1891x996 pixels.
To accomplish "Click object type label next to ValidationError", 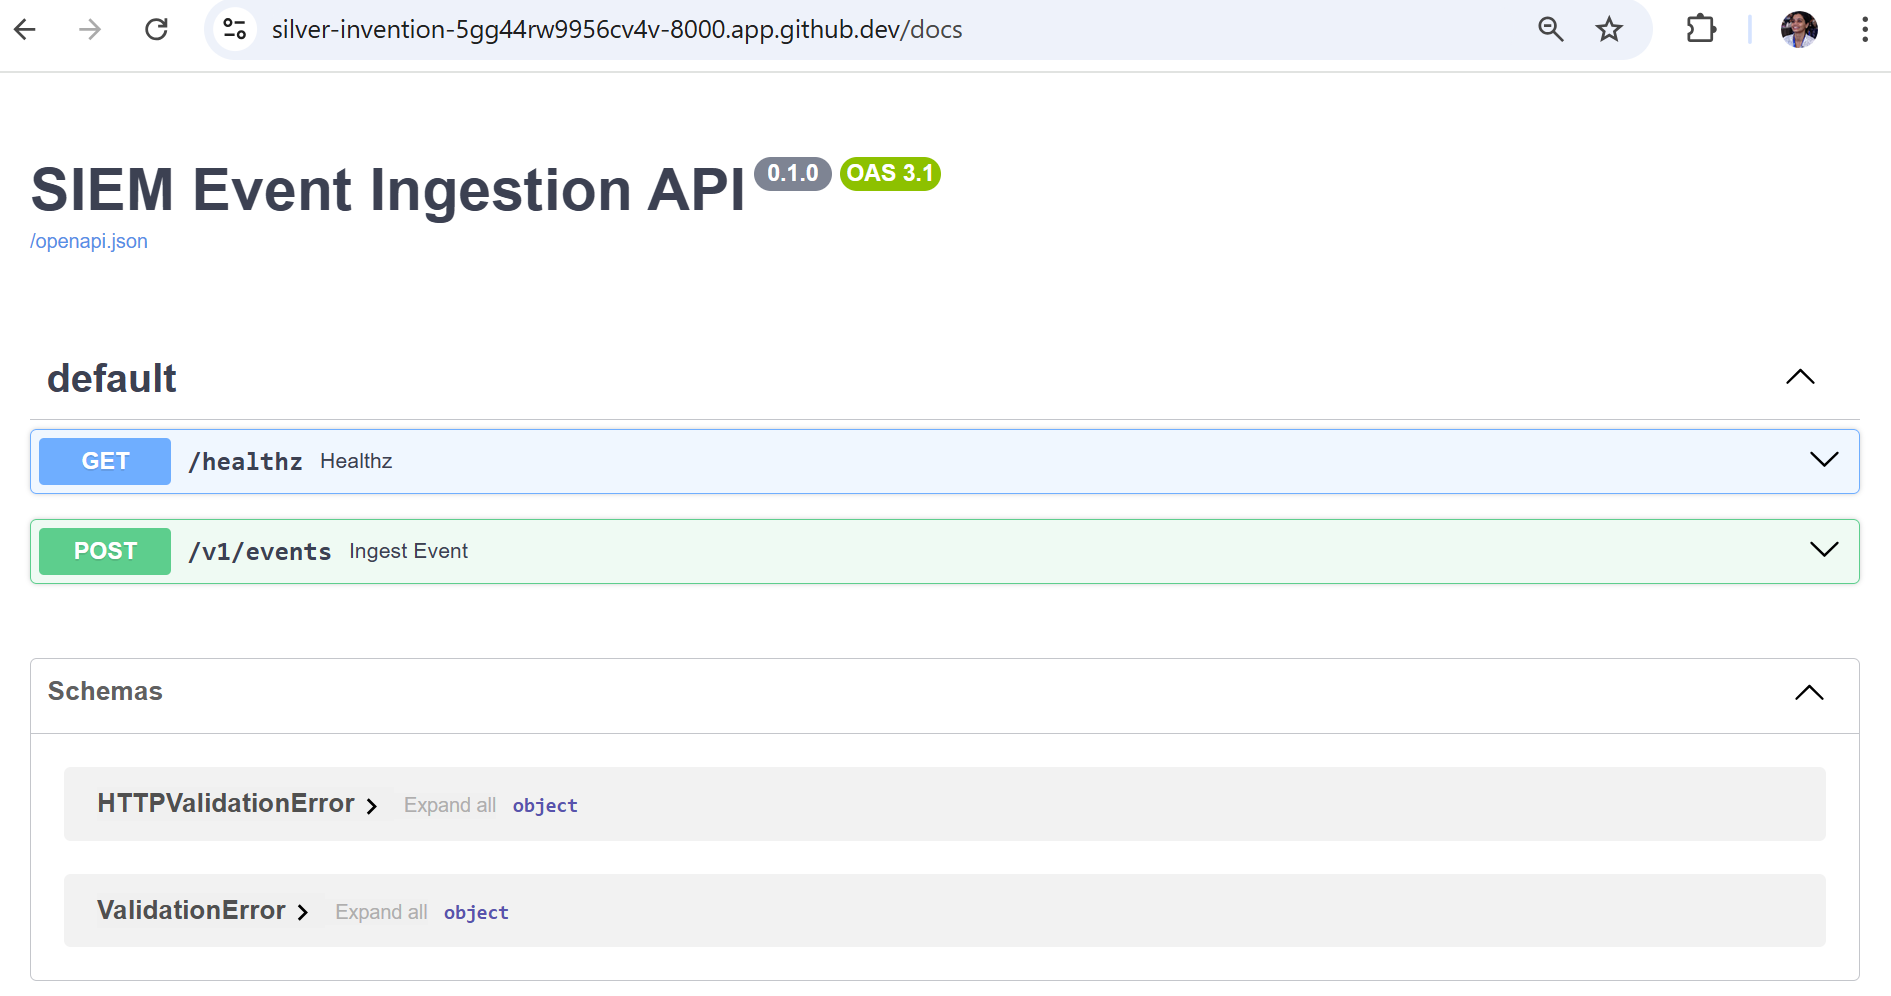I will coord(476,913).
